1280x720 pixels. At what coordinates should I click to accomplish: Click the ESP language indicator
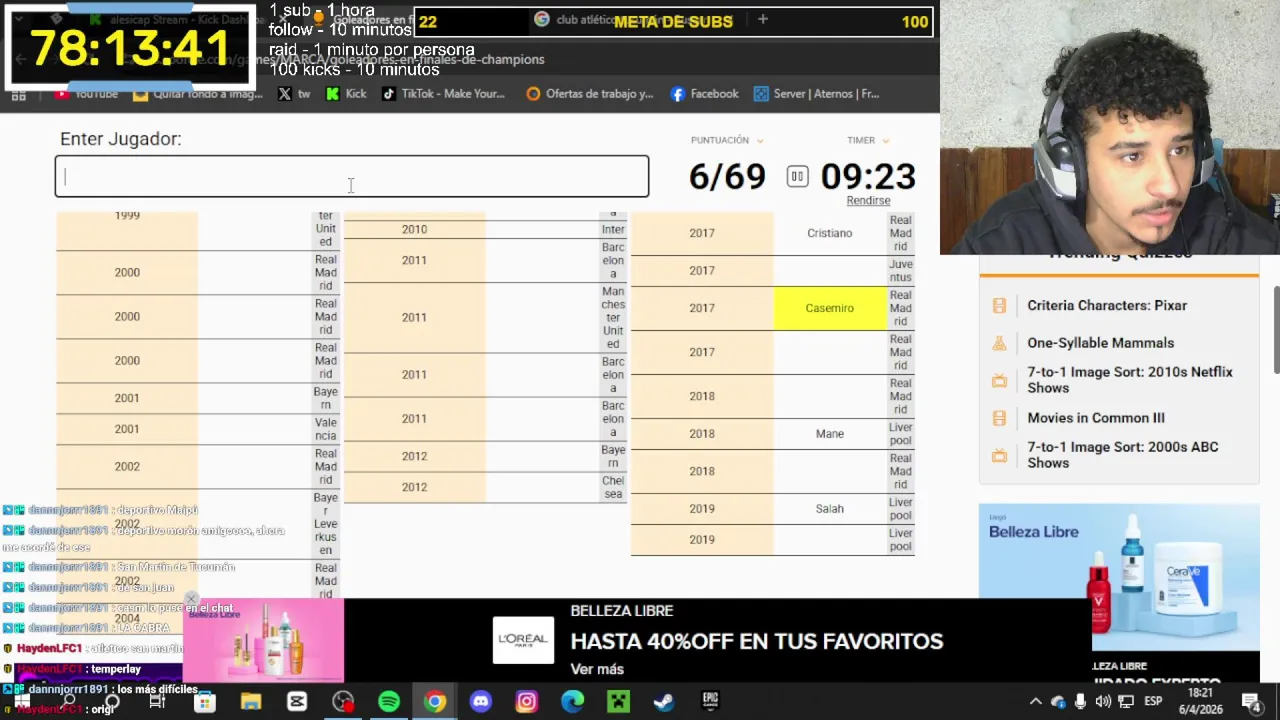pyautogui.click(x=1153, y=702)
